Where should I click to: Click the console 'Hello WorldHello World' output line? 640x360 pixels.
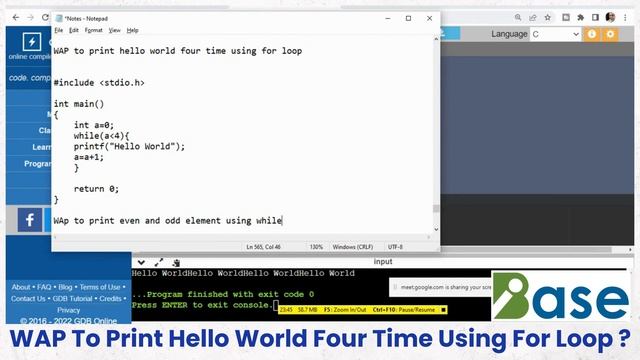click(243, 273)
